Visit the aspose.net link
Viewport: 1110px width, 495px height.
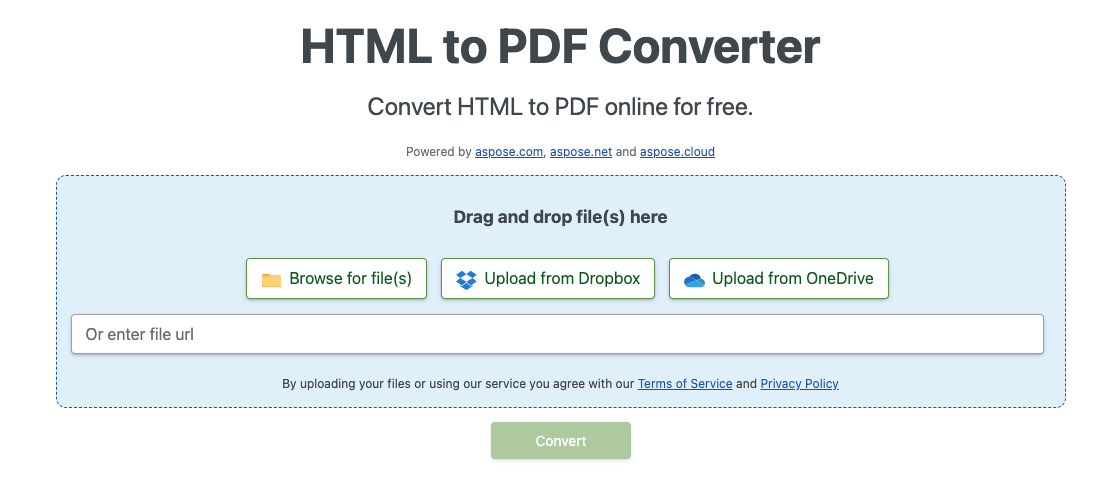click(x=581, y=152)
